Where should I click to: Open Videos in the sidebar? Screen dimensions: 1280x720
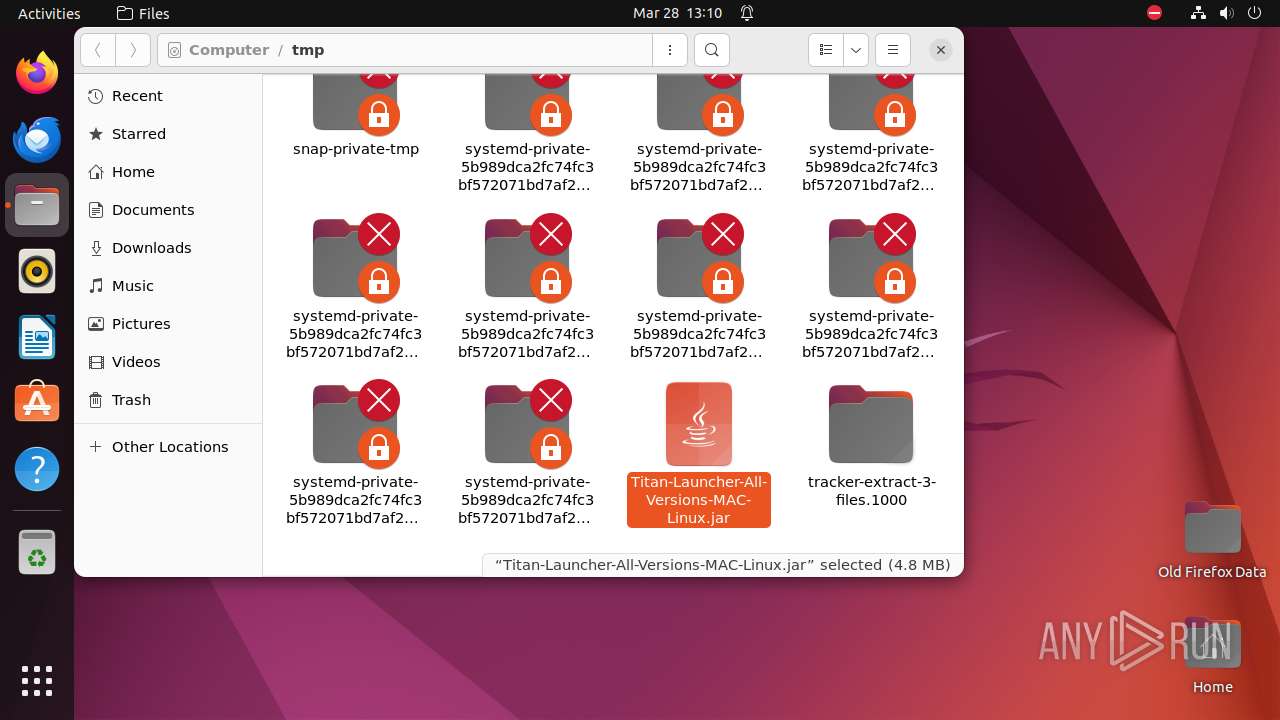point(168,362)
